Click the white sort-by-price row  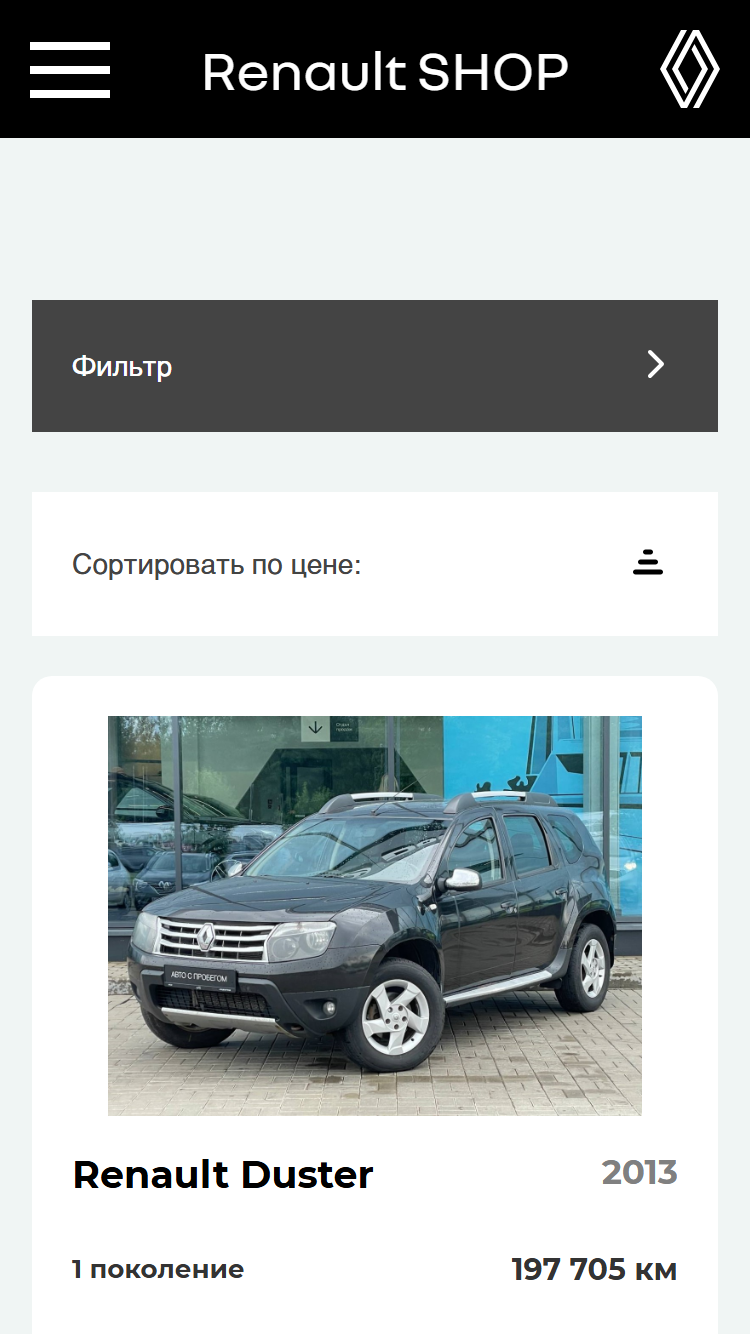tap(375, 564)
